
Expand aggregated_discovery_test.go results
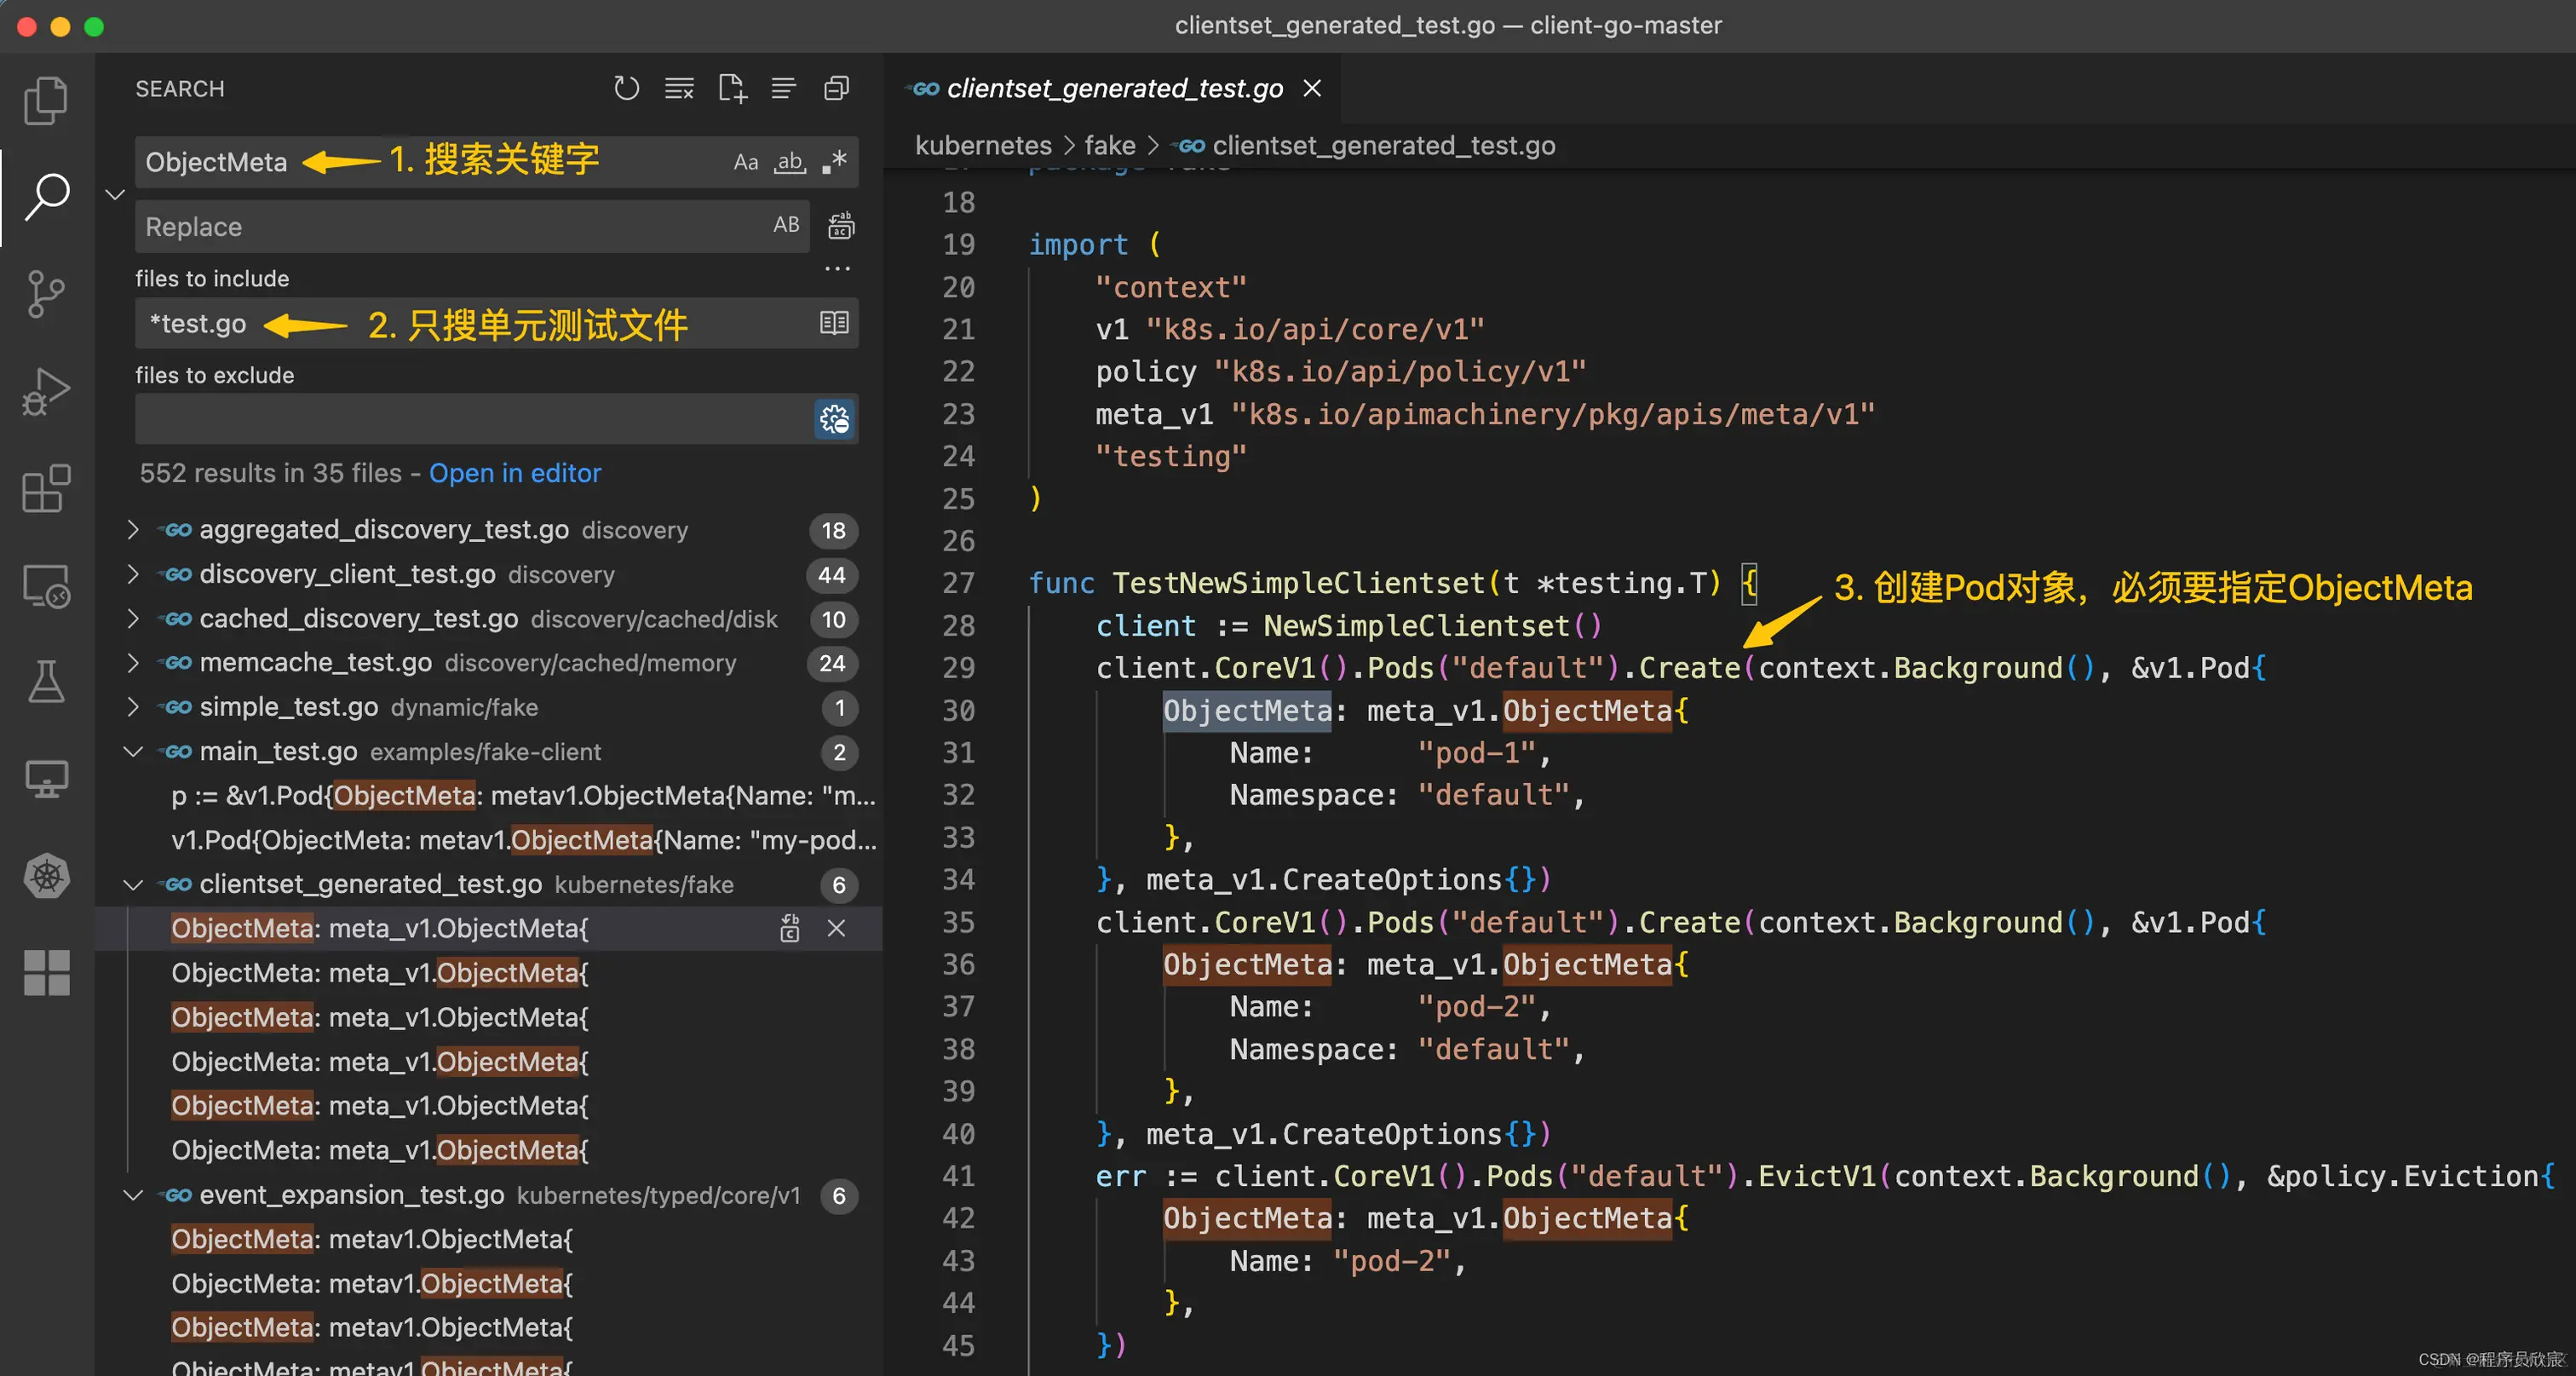click(132, 530)
